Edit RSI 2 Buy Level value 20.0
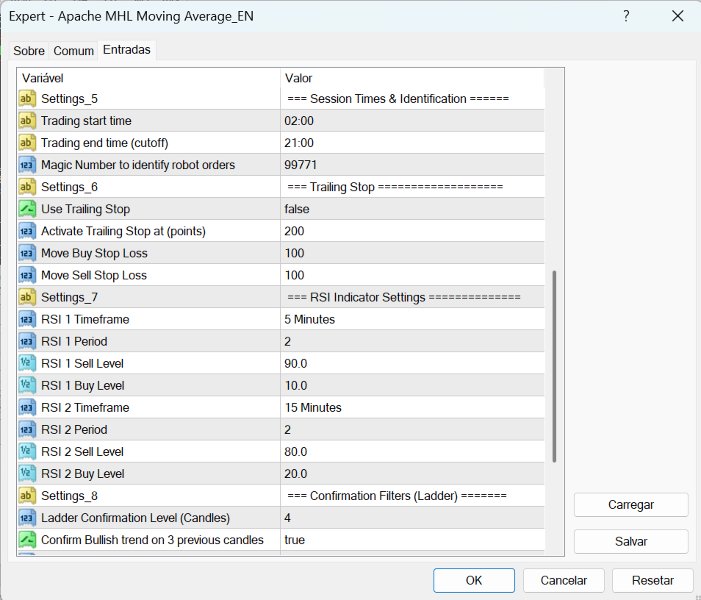This screenshot has height=600, width=701. pyautogui.click(x=412, y=473)
